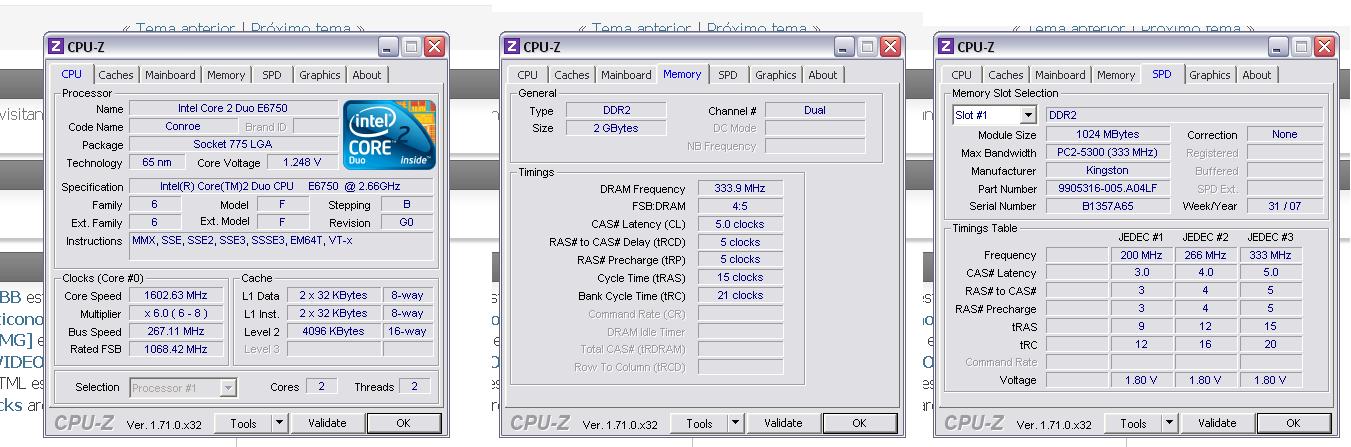1351x447 pixels.
Task: Close the SPD CPU-Z window
Action: coord(1325,46)
